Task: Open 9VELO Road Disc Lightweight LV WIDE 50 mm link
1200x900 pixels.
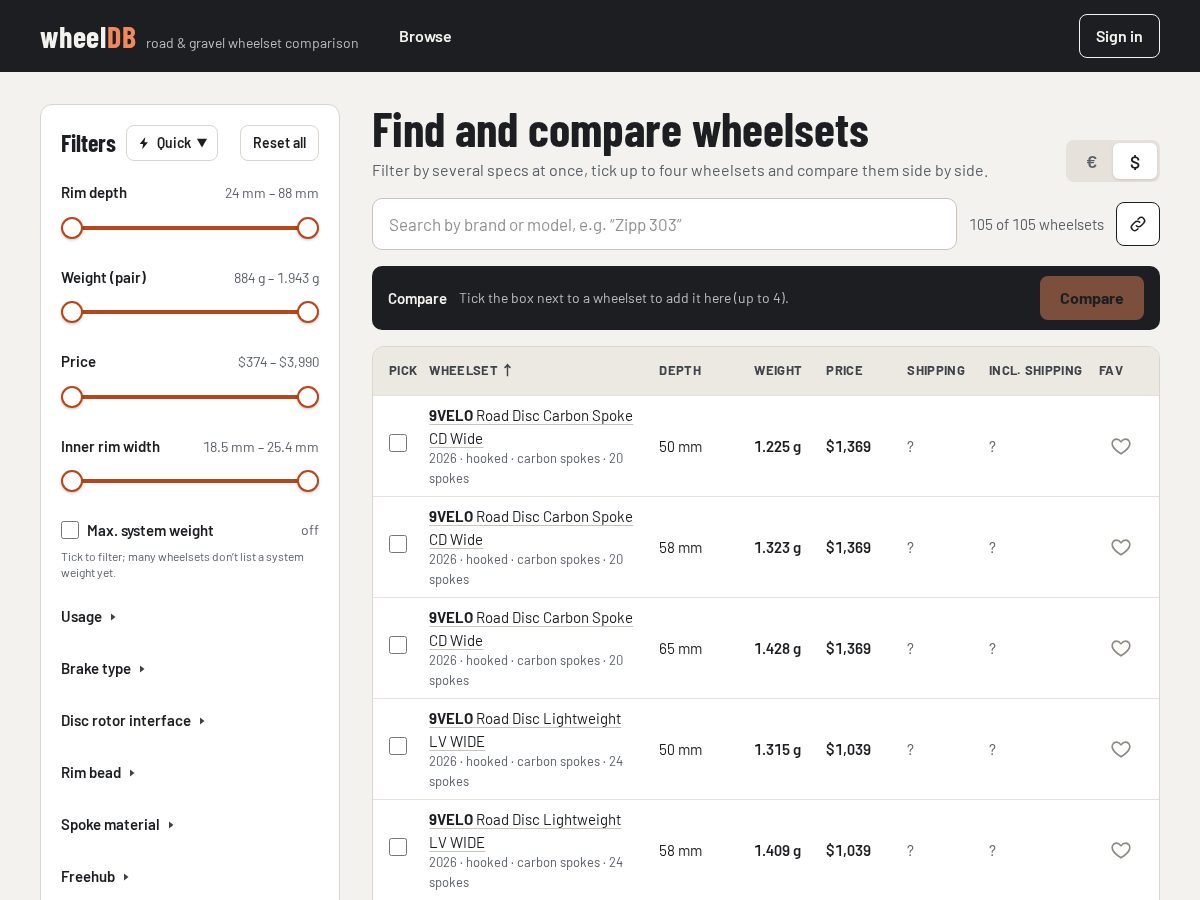Action: point(525,730)
